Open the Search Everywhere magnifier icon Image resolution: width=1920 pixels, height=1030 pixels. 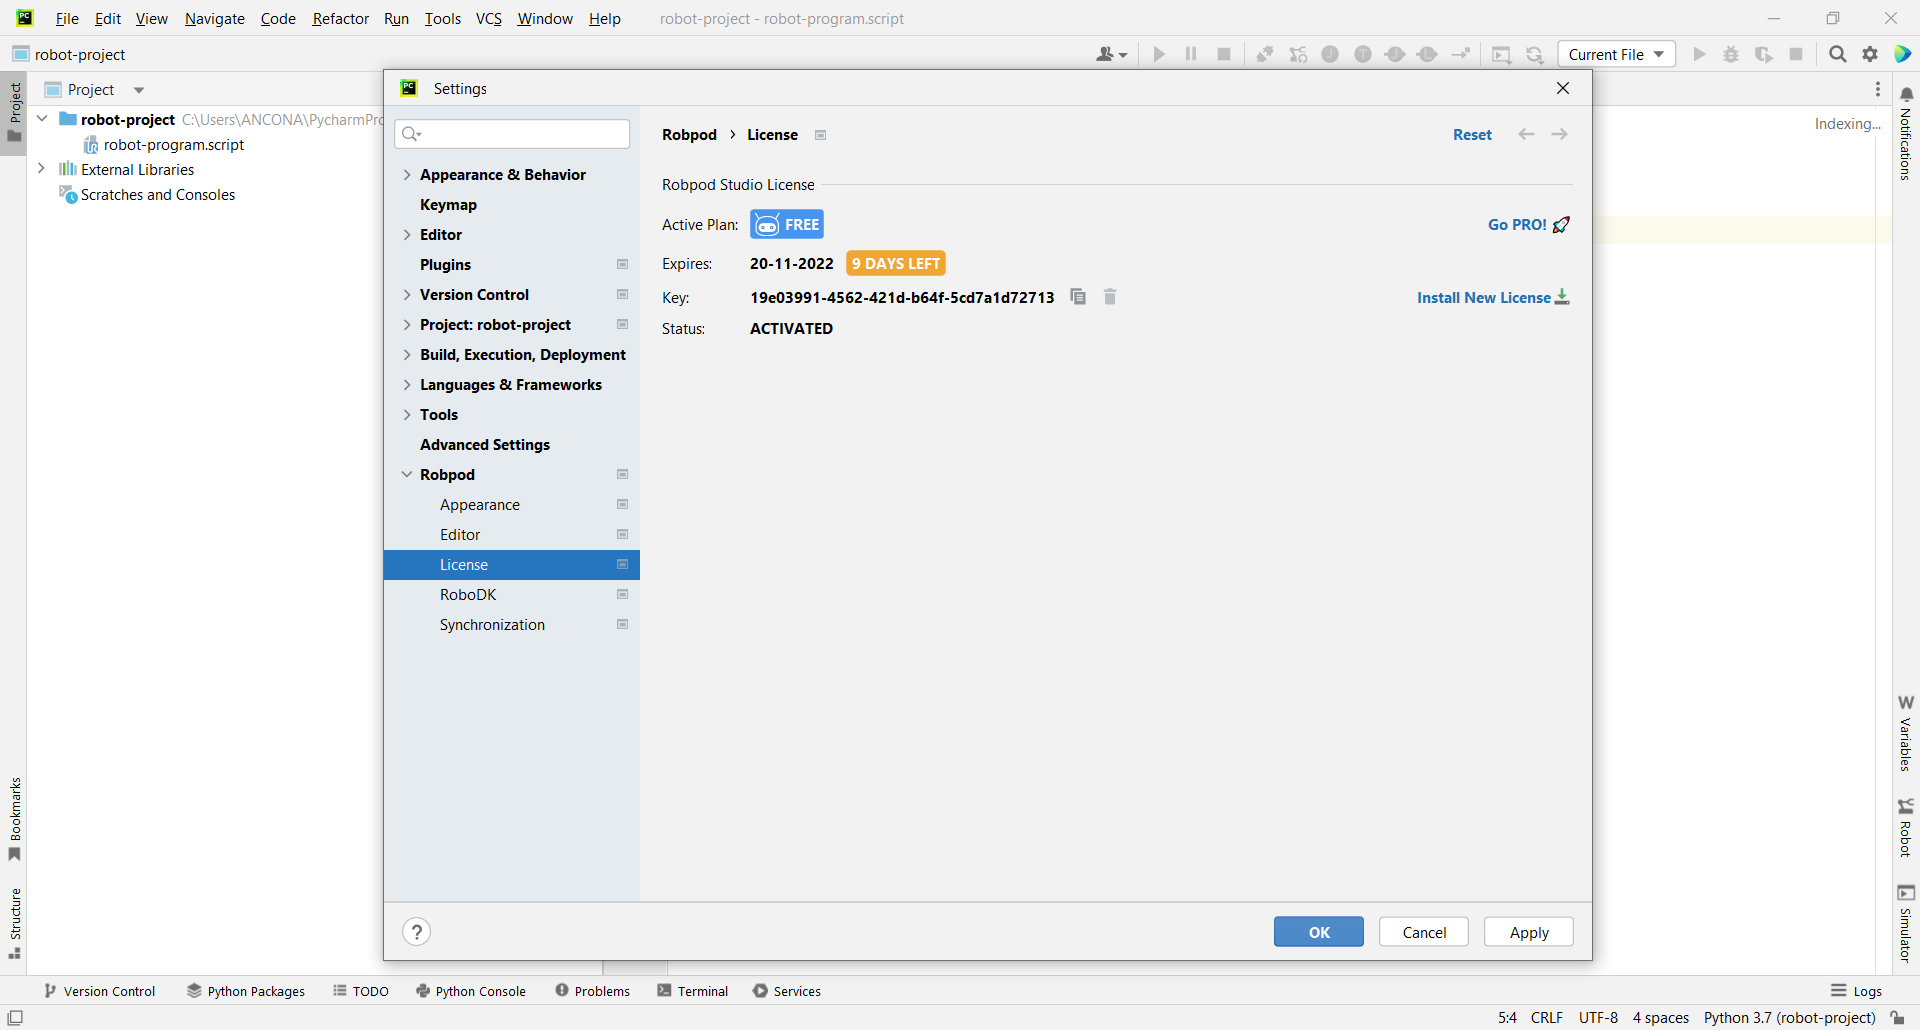[1837, 54]
